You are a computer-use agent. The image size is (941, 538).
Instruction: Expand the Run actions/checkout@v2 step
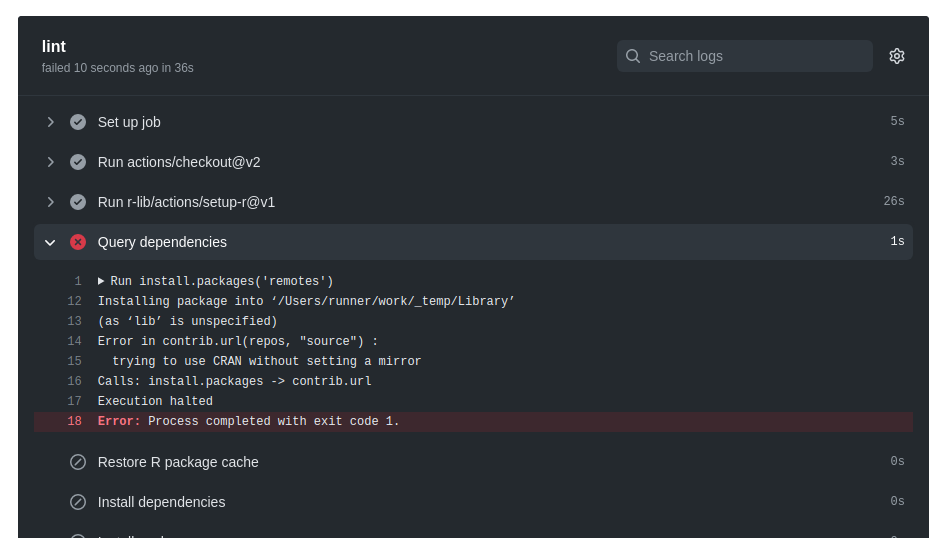[50, 162]
